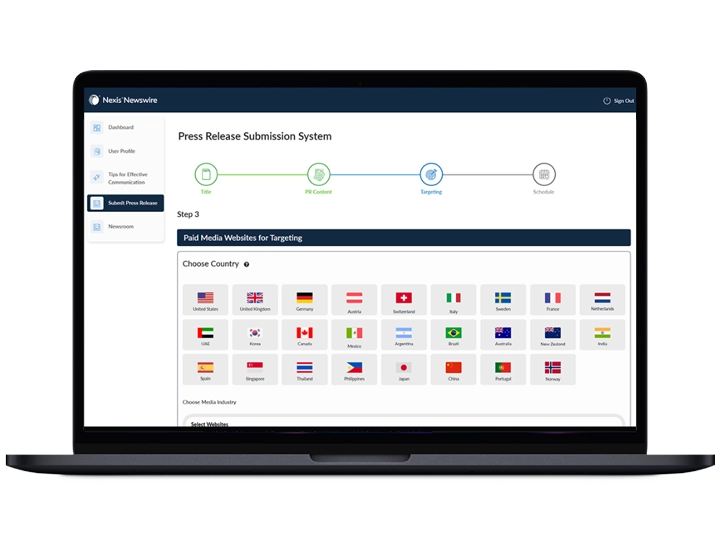Click the Targeting step icon
The image size is (720, 540).
[x=431, y=174]
